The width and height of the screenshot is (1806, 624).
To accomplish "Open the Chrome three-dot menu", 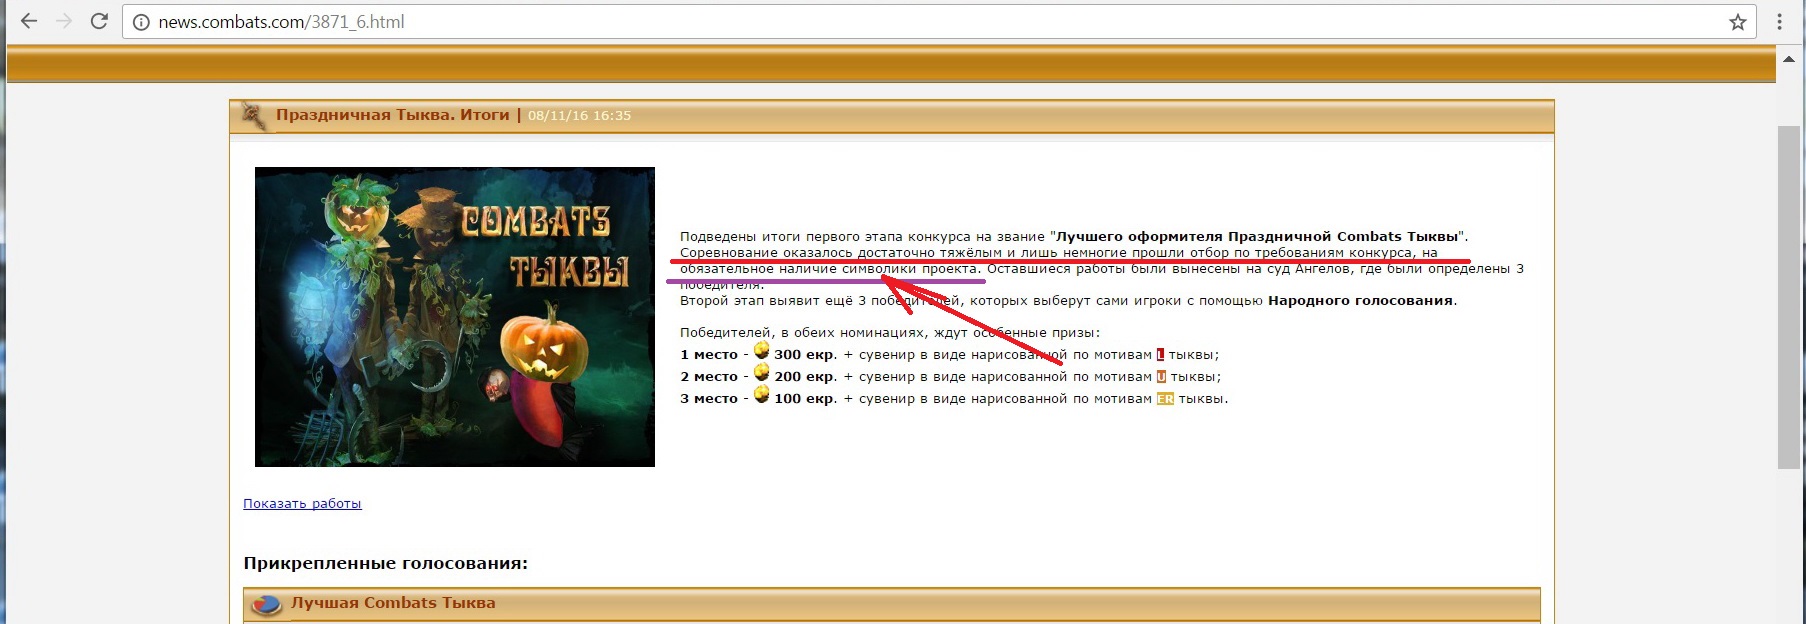I will click(1780, 21).
